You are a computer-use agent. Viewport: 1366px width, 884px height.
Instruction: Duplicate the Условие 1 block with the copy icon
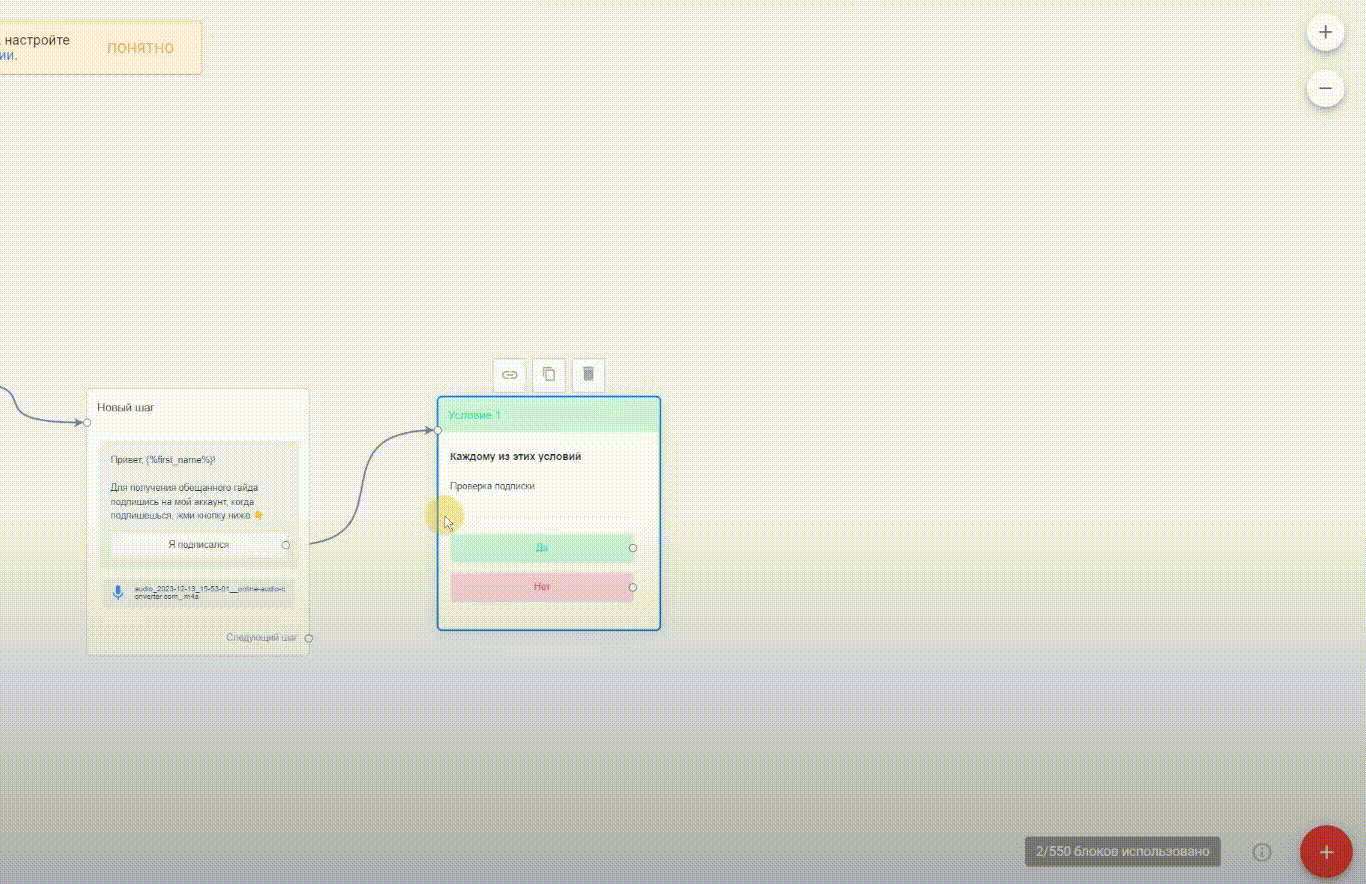click(x=549, y=375)
